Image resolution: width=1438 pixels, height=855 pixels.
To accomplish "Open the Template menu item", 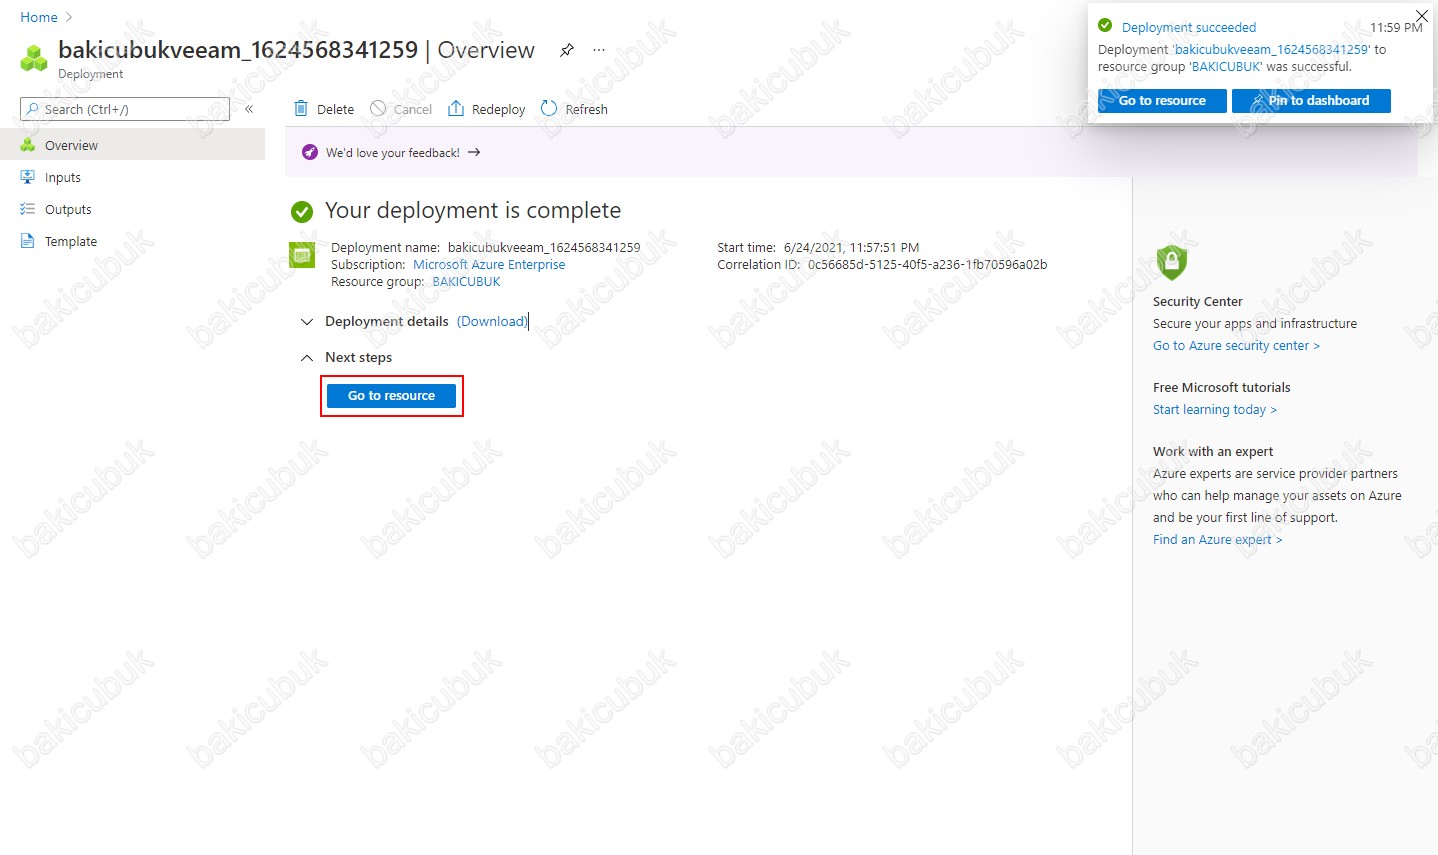I will point(132,241).
